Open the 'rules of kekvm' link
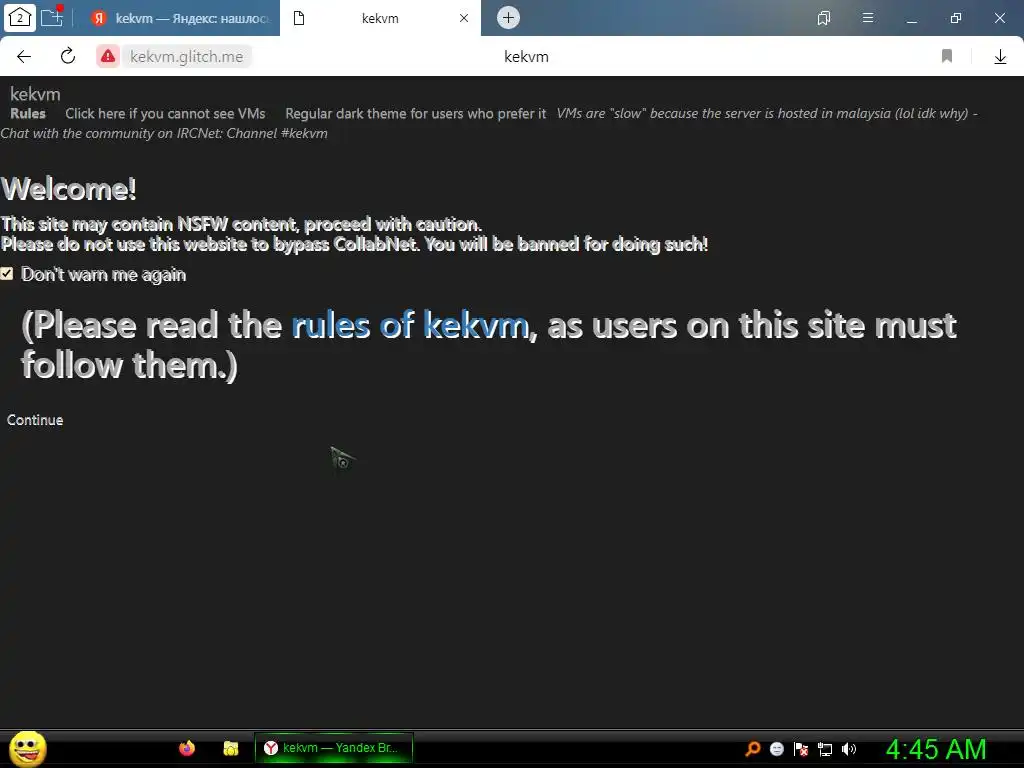1024x768 pixels. click(x=410, y=325)
